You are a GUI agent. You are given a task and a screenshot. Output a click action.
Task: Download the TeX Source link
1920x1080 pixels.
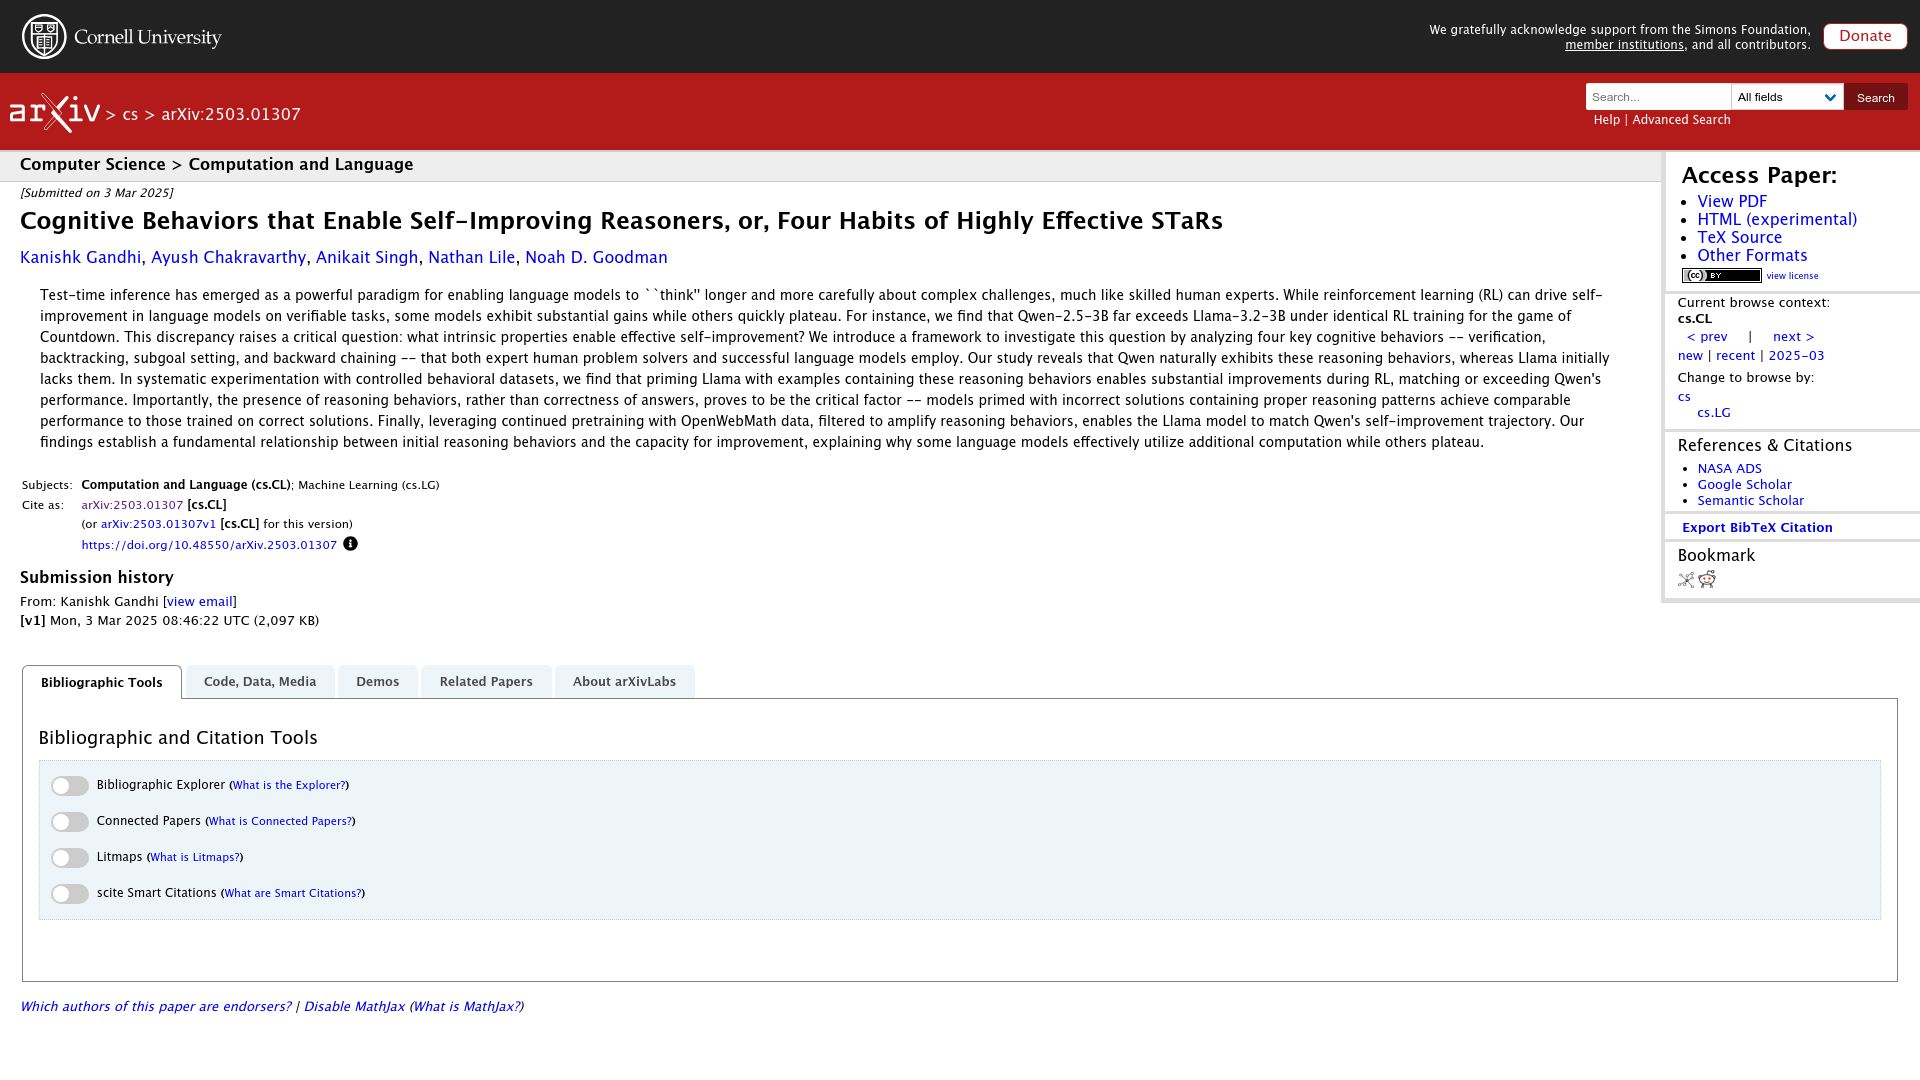pos(1739,238)
